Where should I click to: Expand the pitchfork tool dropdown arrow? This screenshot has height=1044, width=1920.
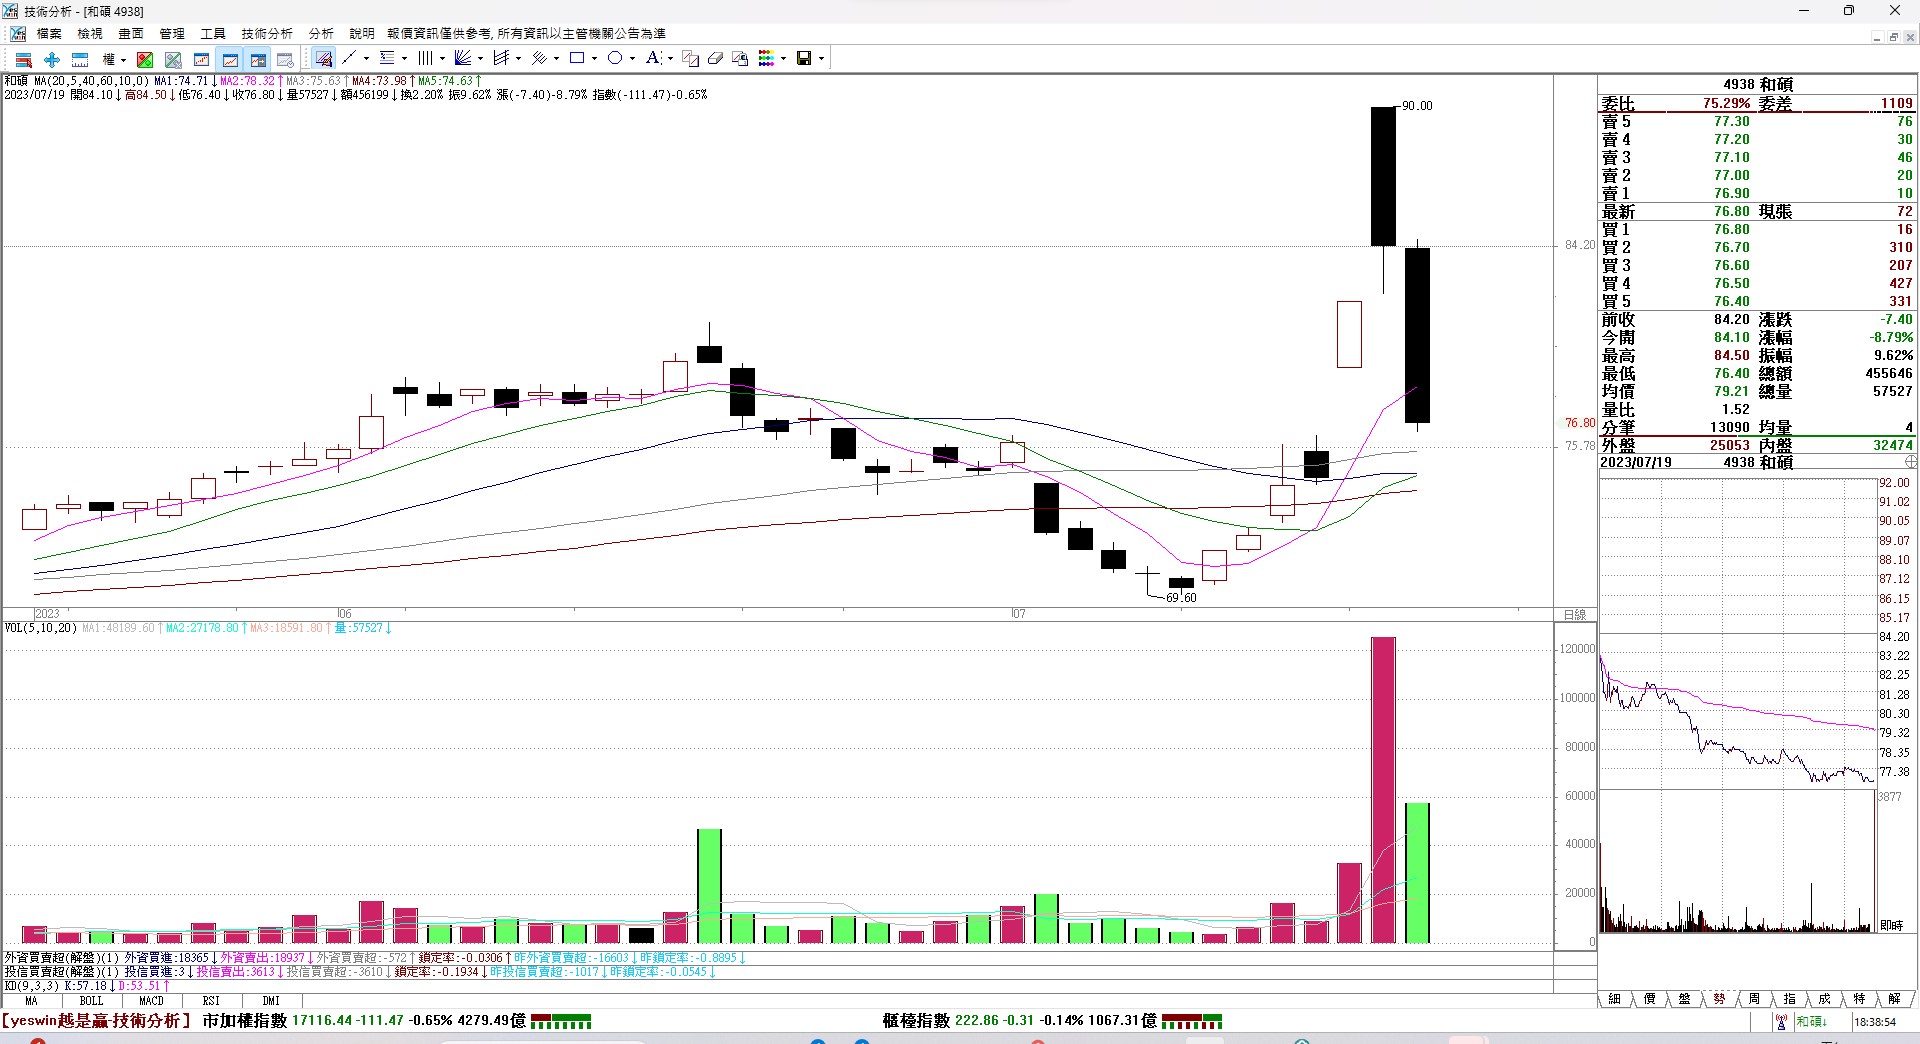pos(518,59)
